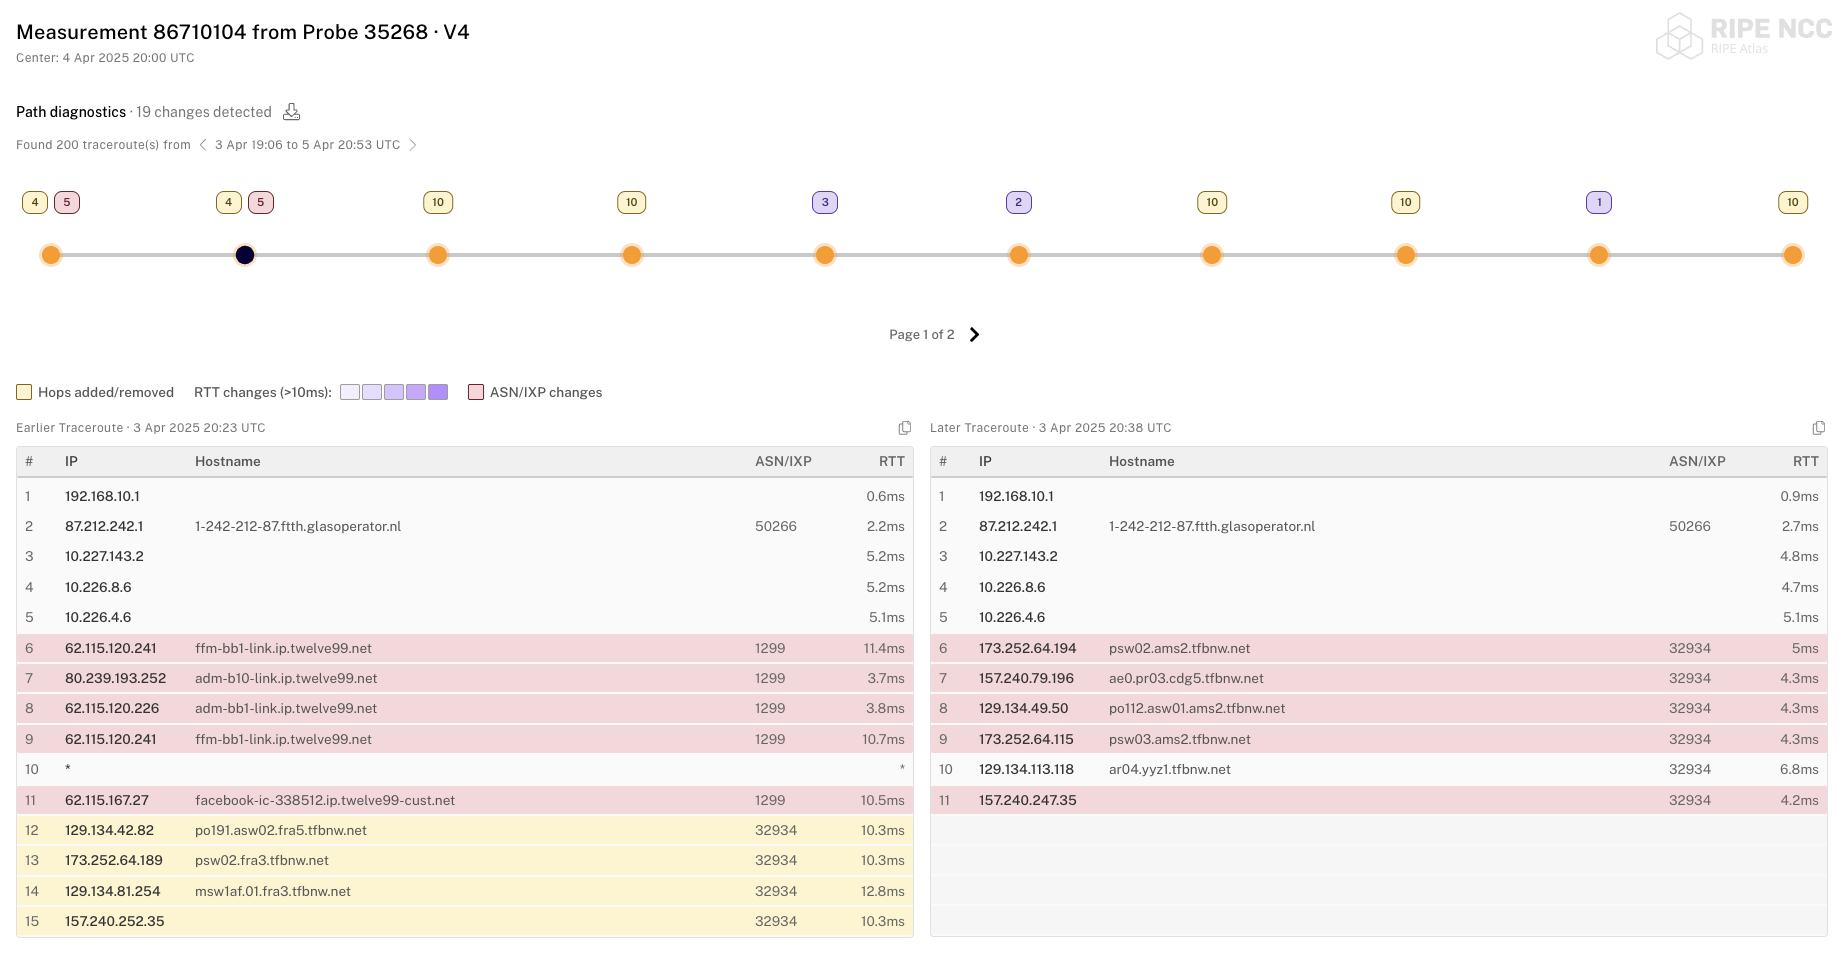
Task: Click the darkest purple RTT changes swatch
Action: [x=438, y=392]
